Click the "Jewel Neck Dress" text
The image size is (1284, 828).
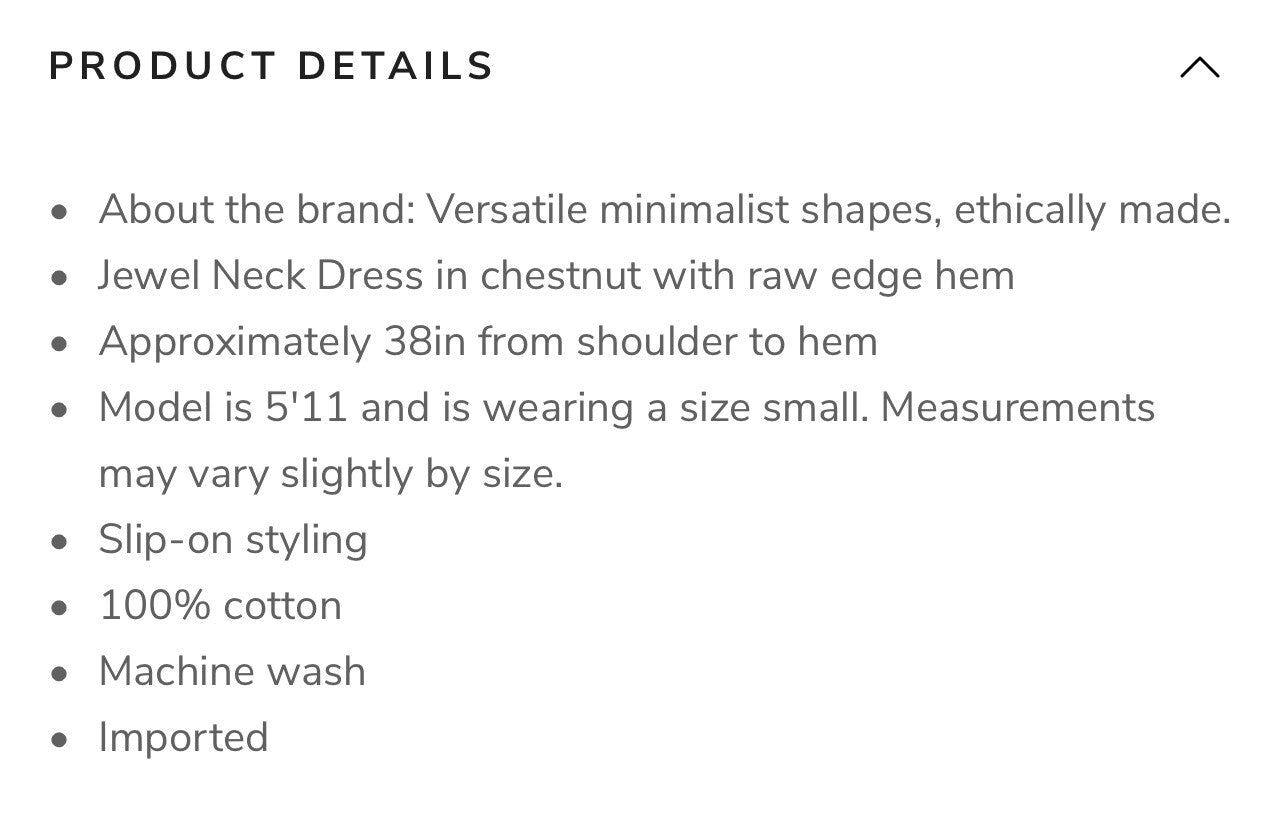tap(260, 276)
